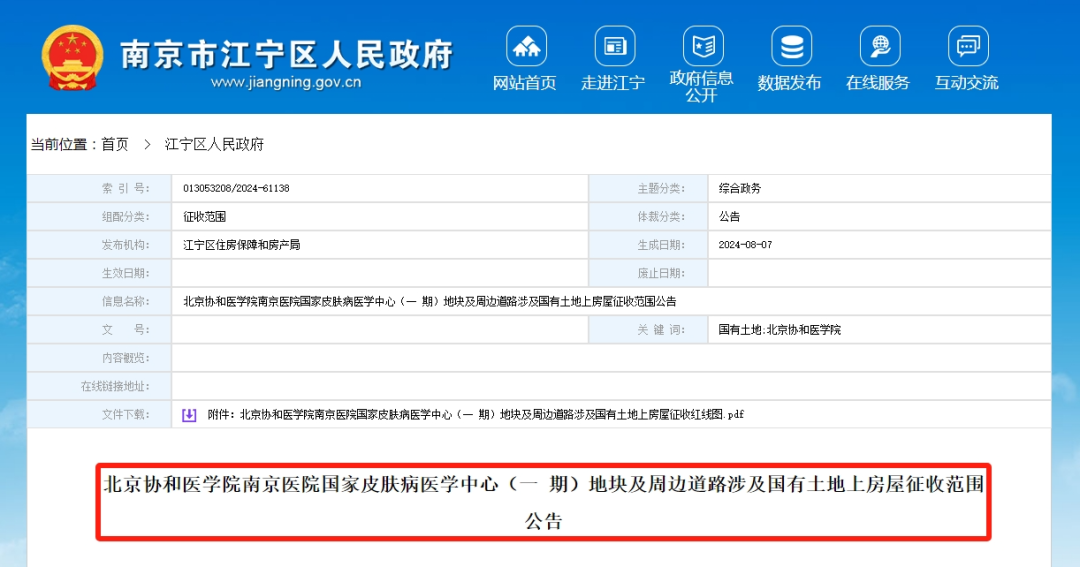The height and width of the screenshot is (567, 1080).
Task: Click the 体裁分类 field label
Action: click(x=661, y=216)
